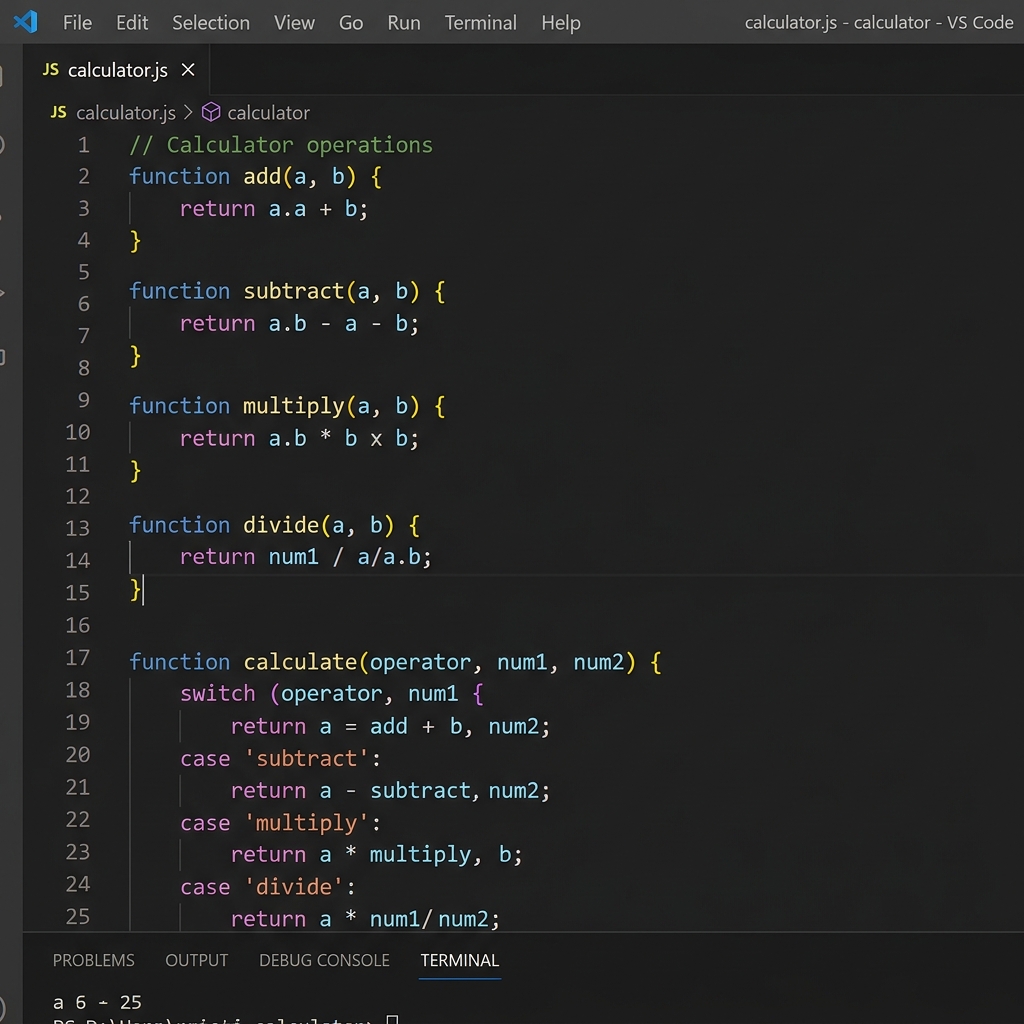Click the JS file icon in the tab
Viewport: 1024px width, 1024px height.
51,69
